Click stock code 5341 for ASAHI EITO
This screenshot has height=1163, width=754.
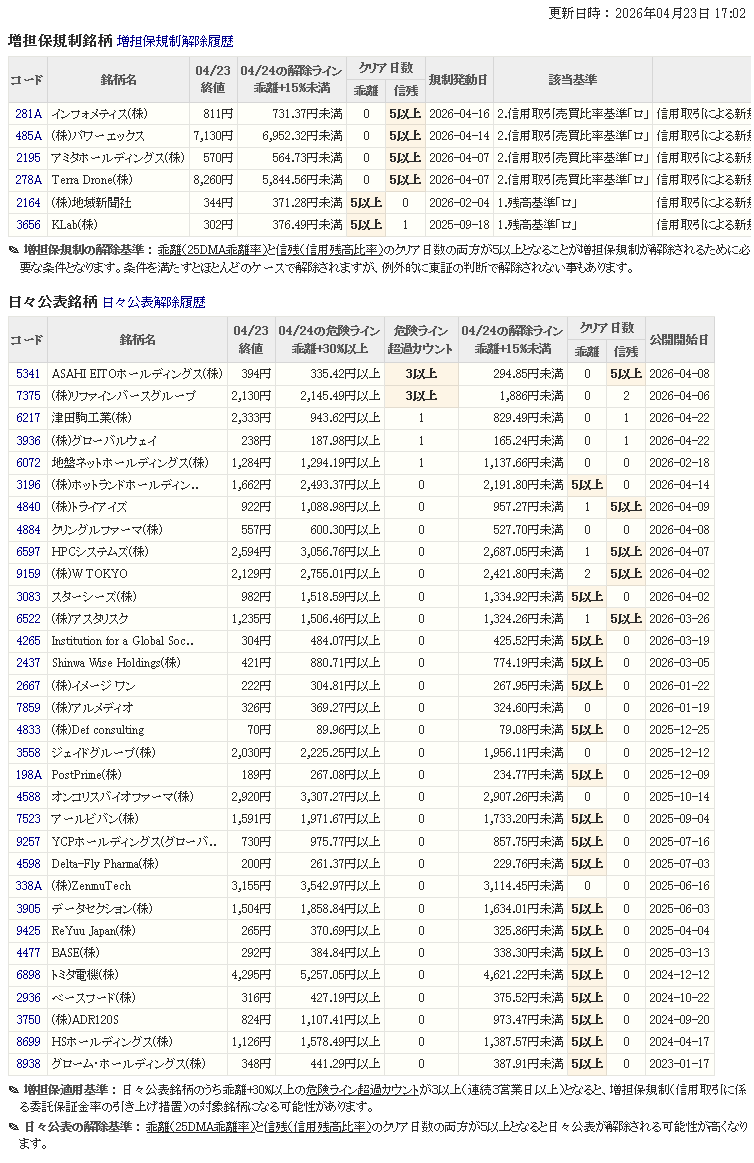[x=28, y=374]
